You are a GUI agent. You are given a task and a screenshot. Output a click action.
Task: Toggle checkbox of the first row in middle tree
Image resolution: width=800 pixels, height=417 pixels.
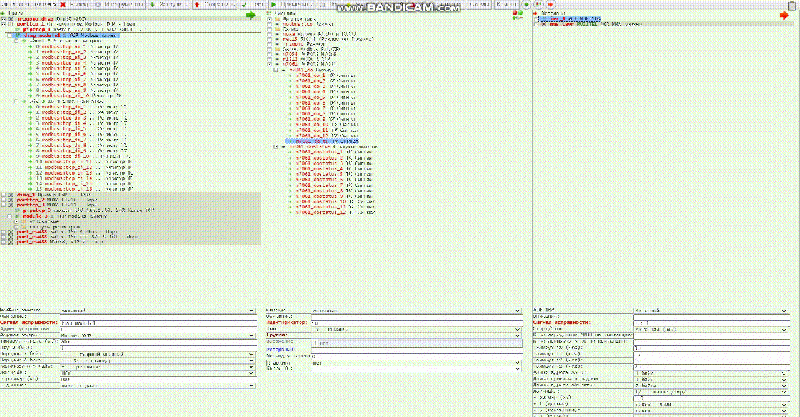coord(269,18)
